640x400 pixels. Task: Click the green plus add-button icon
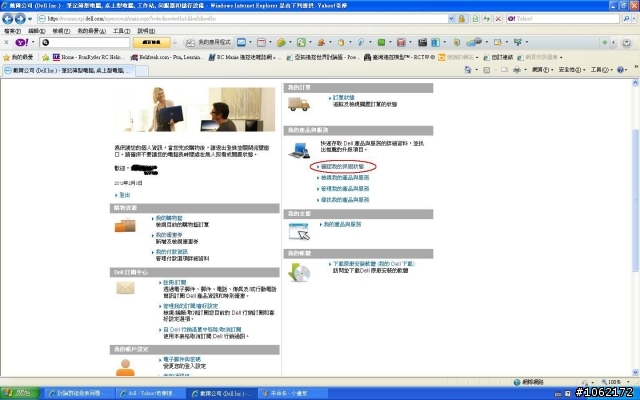click(x=604, y=42)
